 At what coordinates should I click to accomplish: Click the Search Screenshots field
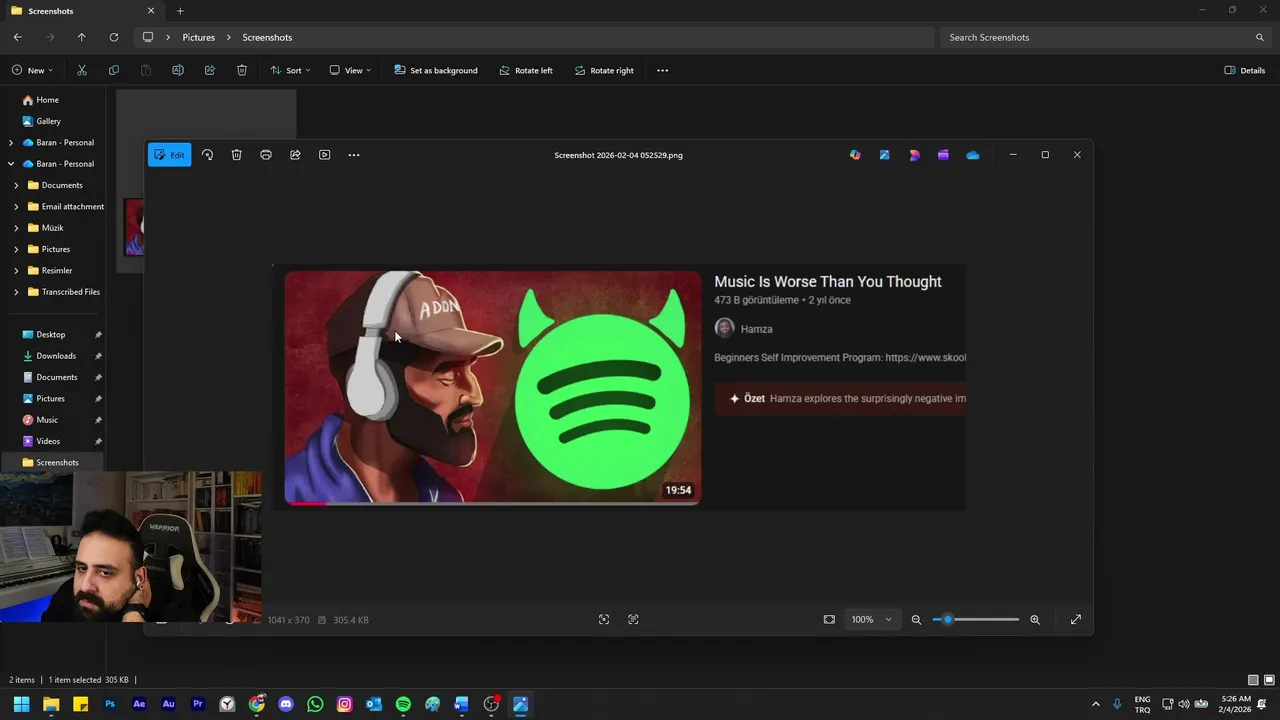click(1105, 37)
